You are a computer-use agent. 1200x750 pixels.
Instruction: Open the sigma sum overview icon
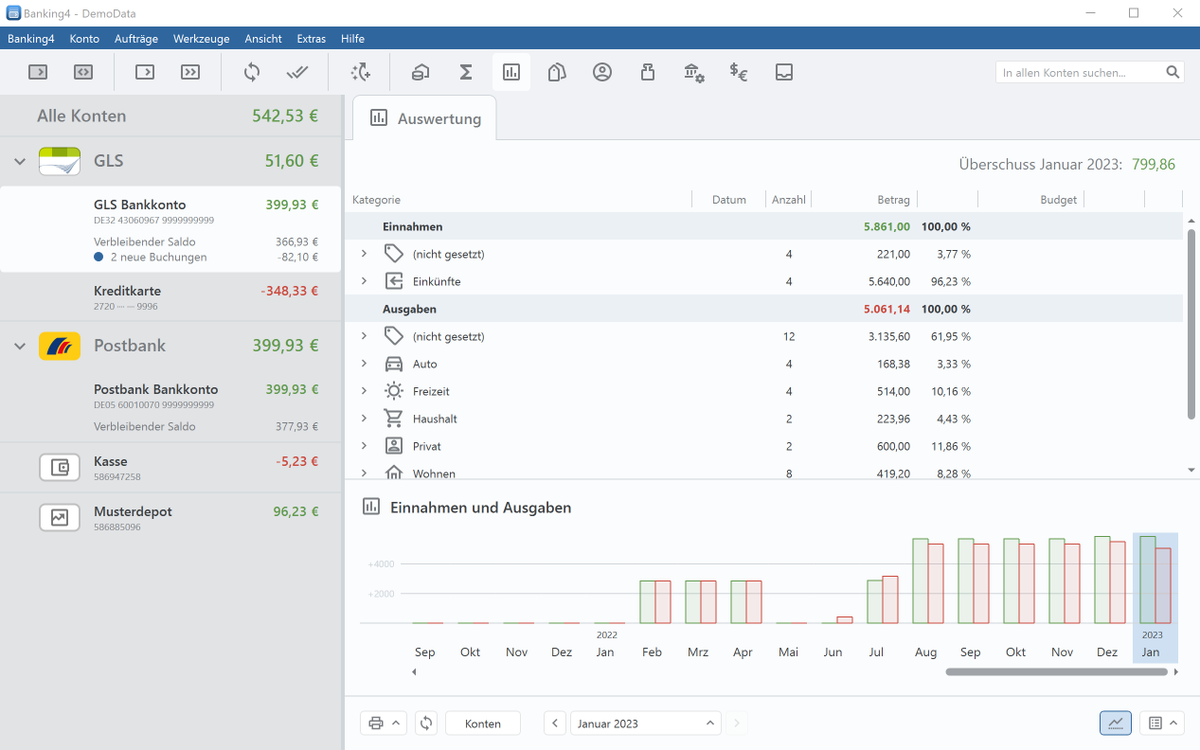point(466,72)
